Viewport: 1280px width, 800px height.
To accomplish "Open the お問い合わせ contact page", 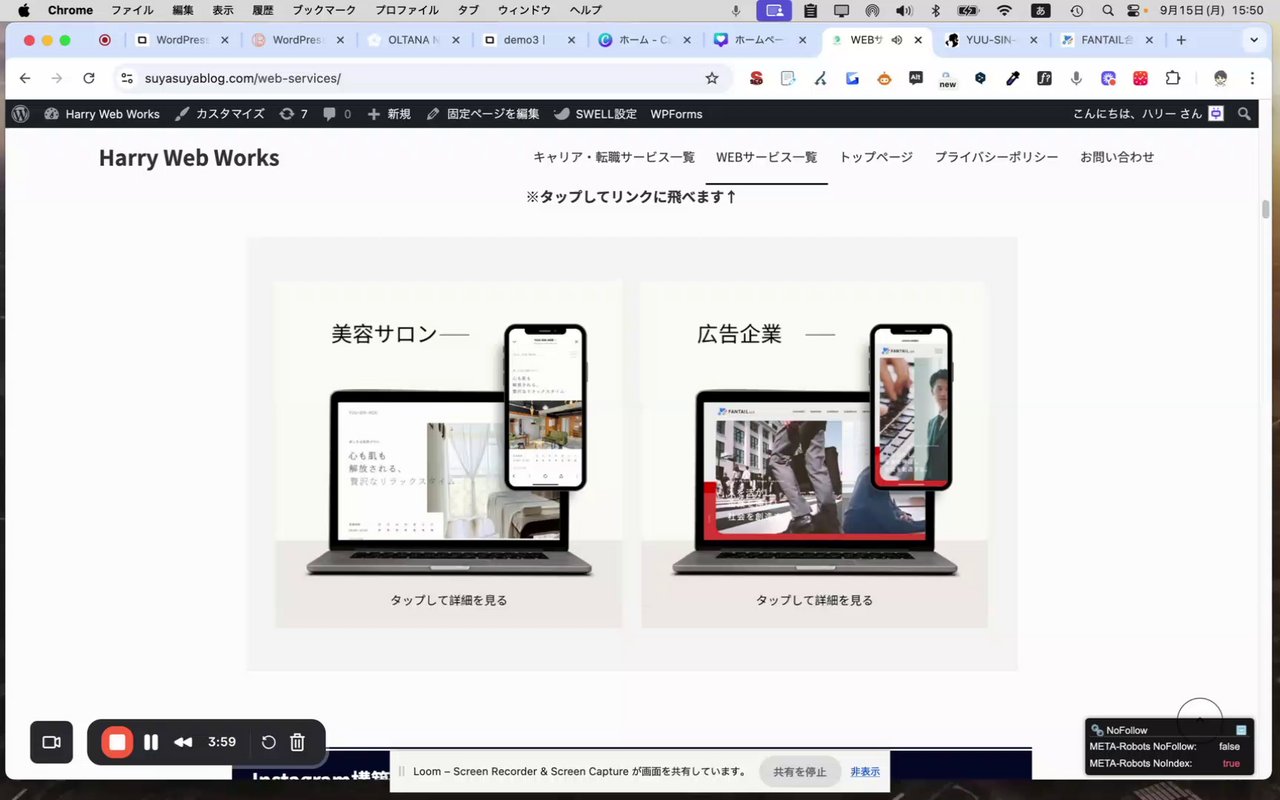I will (x=1117, y=157).
